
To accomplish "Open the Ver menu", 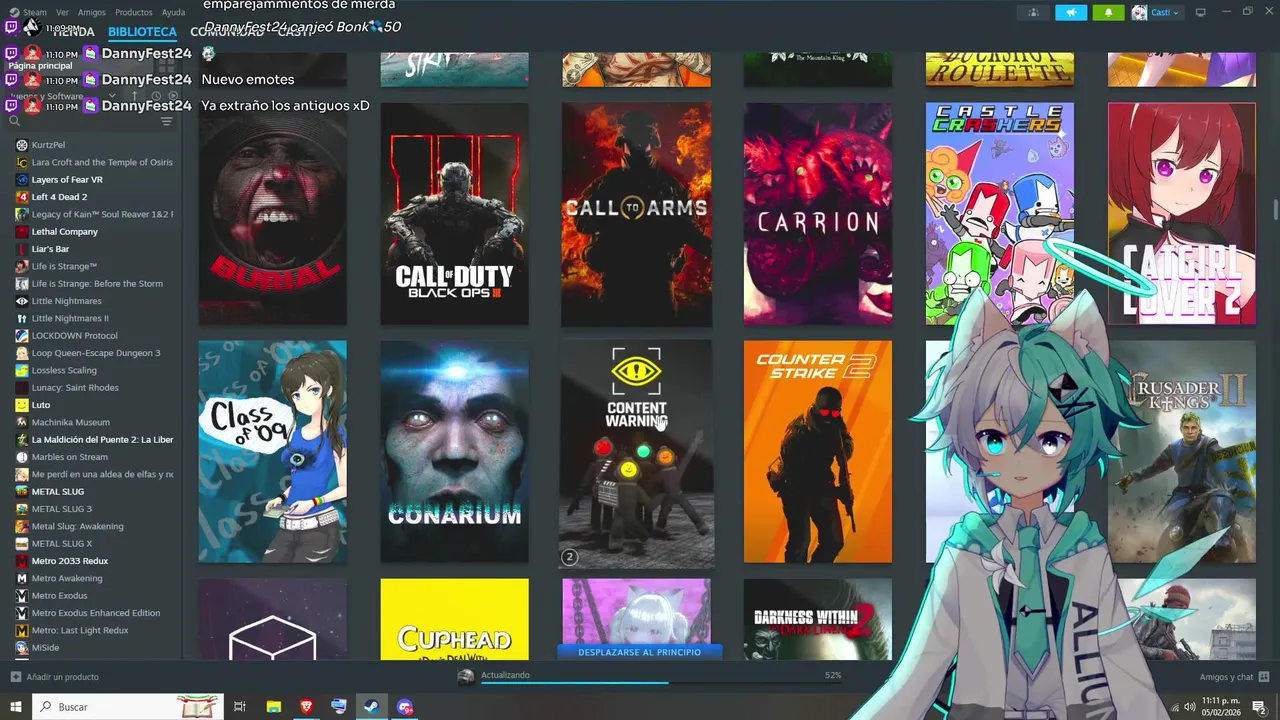I will point(62,12).
